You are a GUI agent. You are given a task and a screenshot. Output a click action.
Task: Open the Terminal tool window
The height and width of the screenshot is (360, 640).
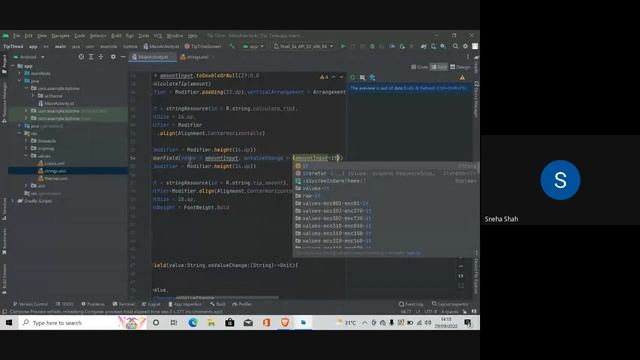pos(124,304)
